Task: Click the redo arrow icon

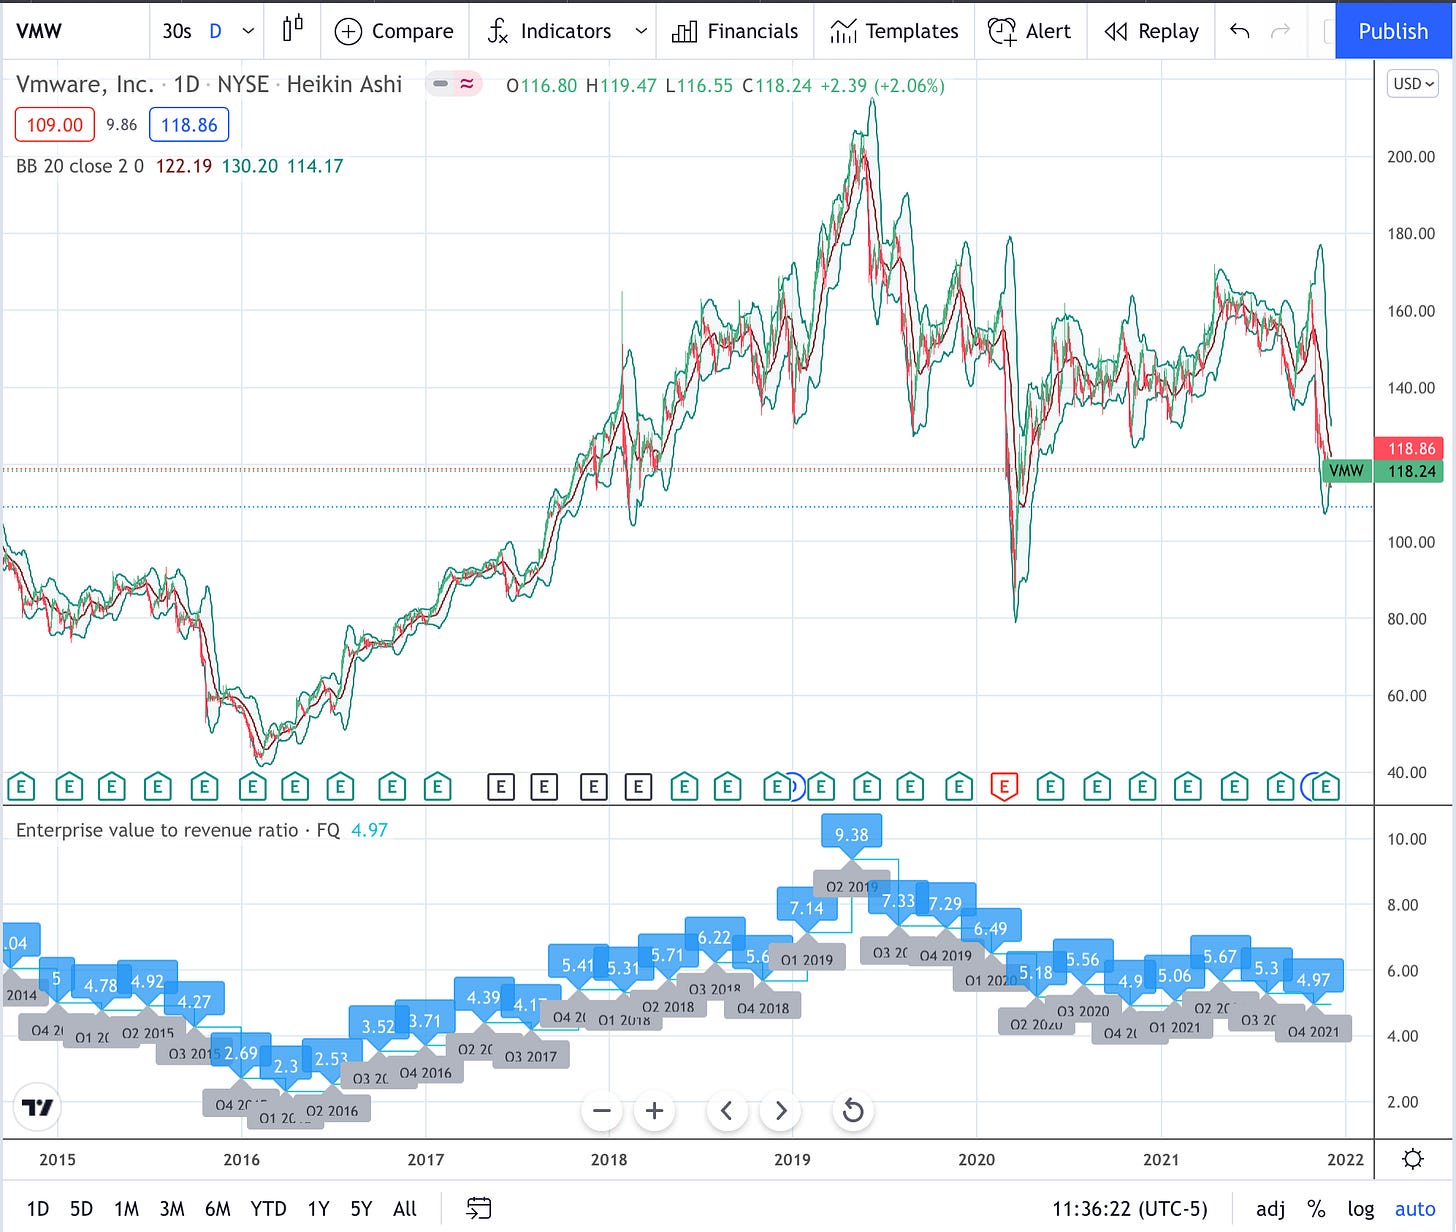Action: click(x=1280, y=31)
